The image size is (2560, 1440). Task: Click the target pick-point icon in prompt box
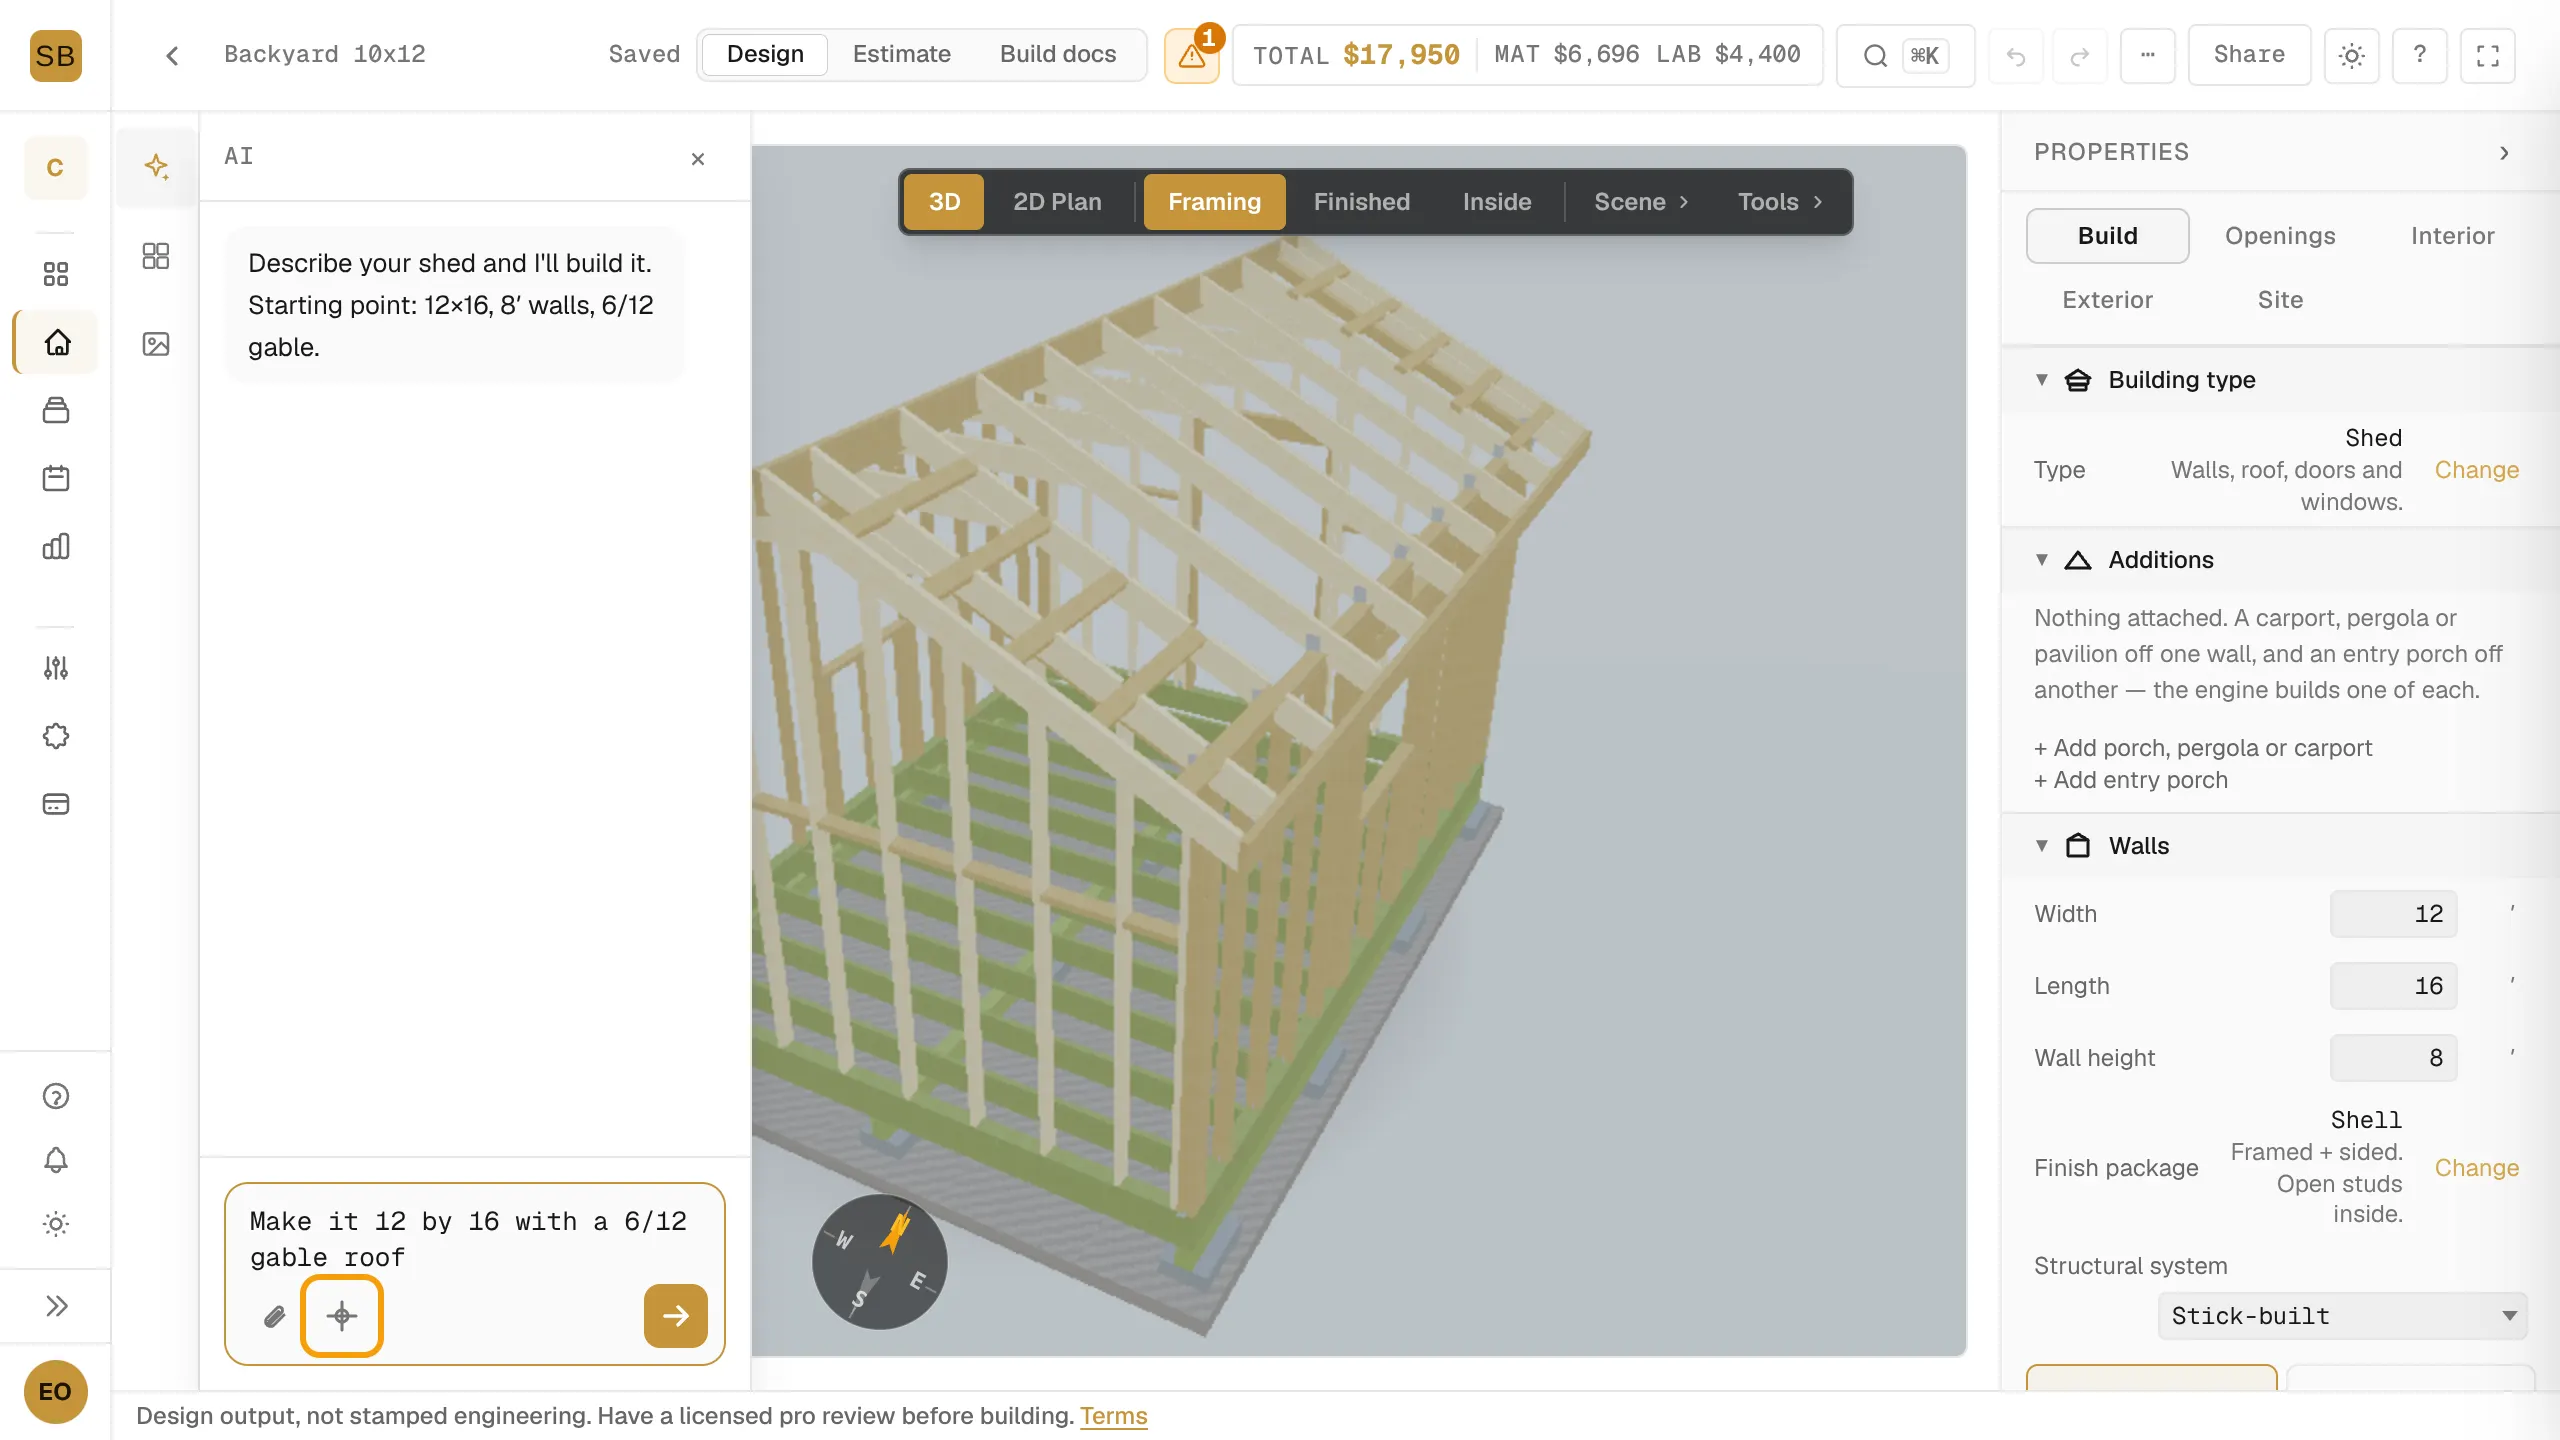point(342,1316)
